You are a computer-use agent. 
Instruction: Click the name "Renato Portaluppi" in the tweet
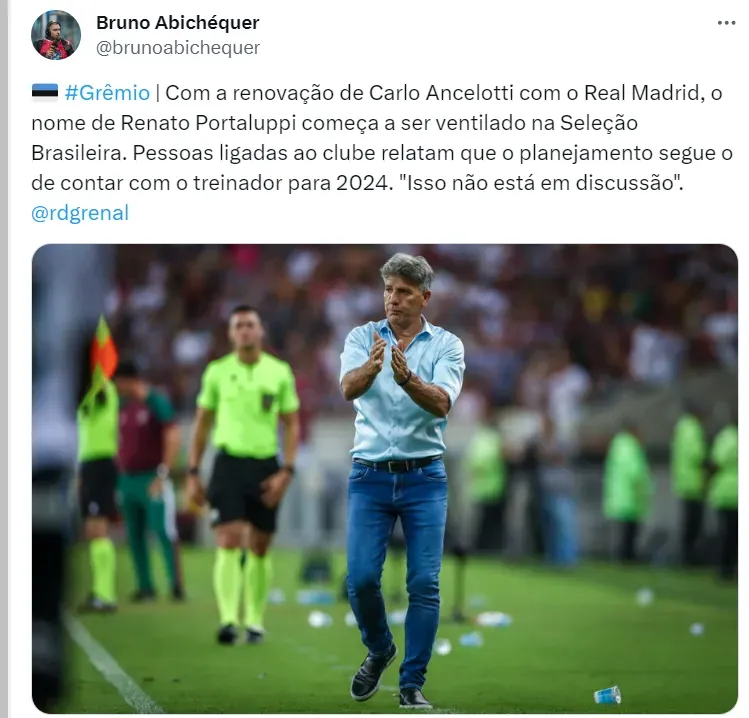[x=208, y=123]
